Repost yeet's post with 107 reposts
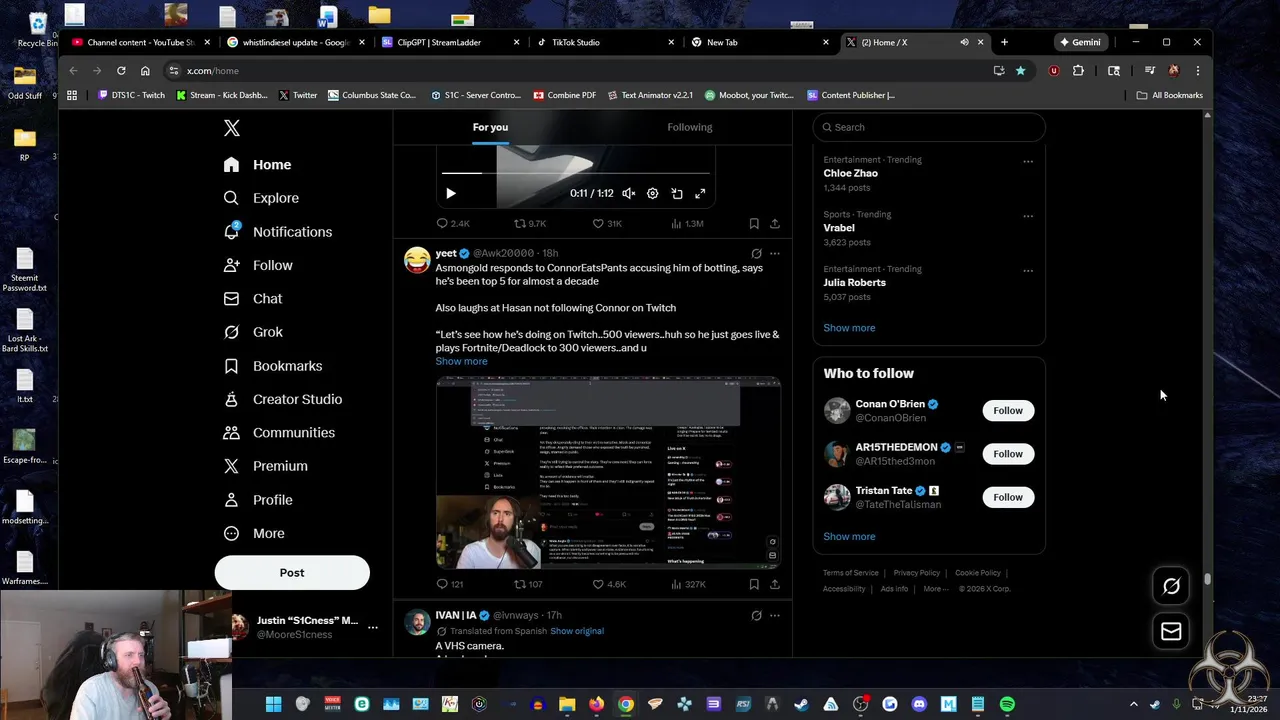The image size is (1280, 720). tap(527, 584)
